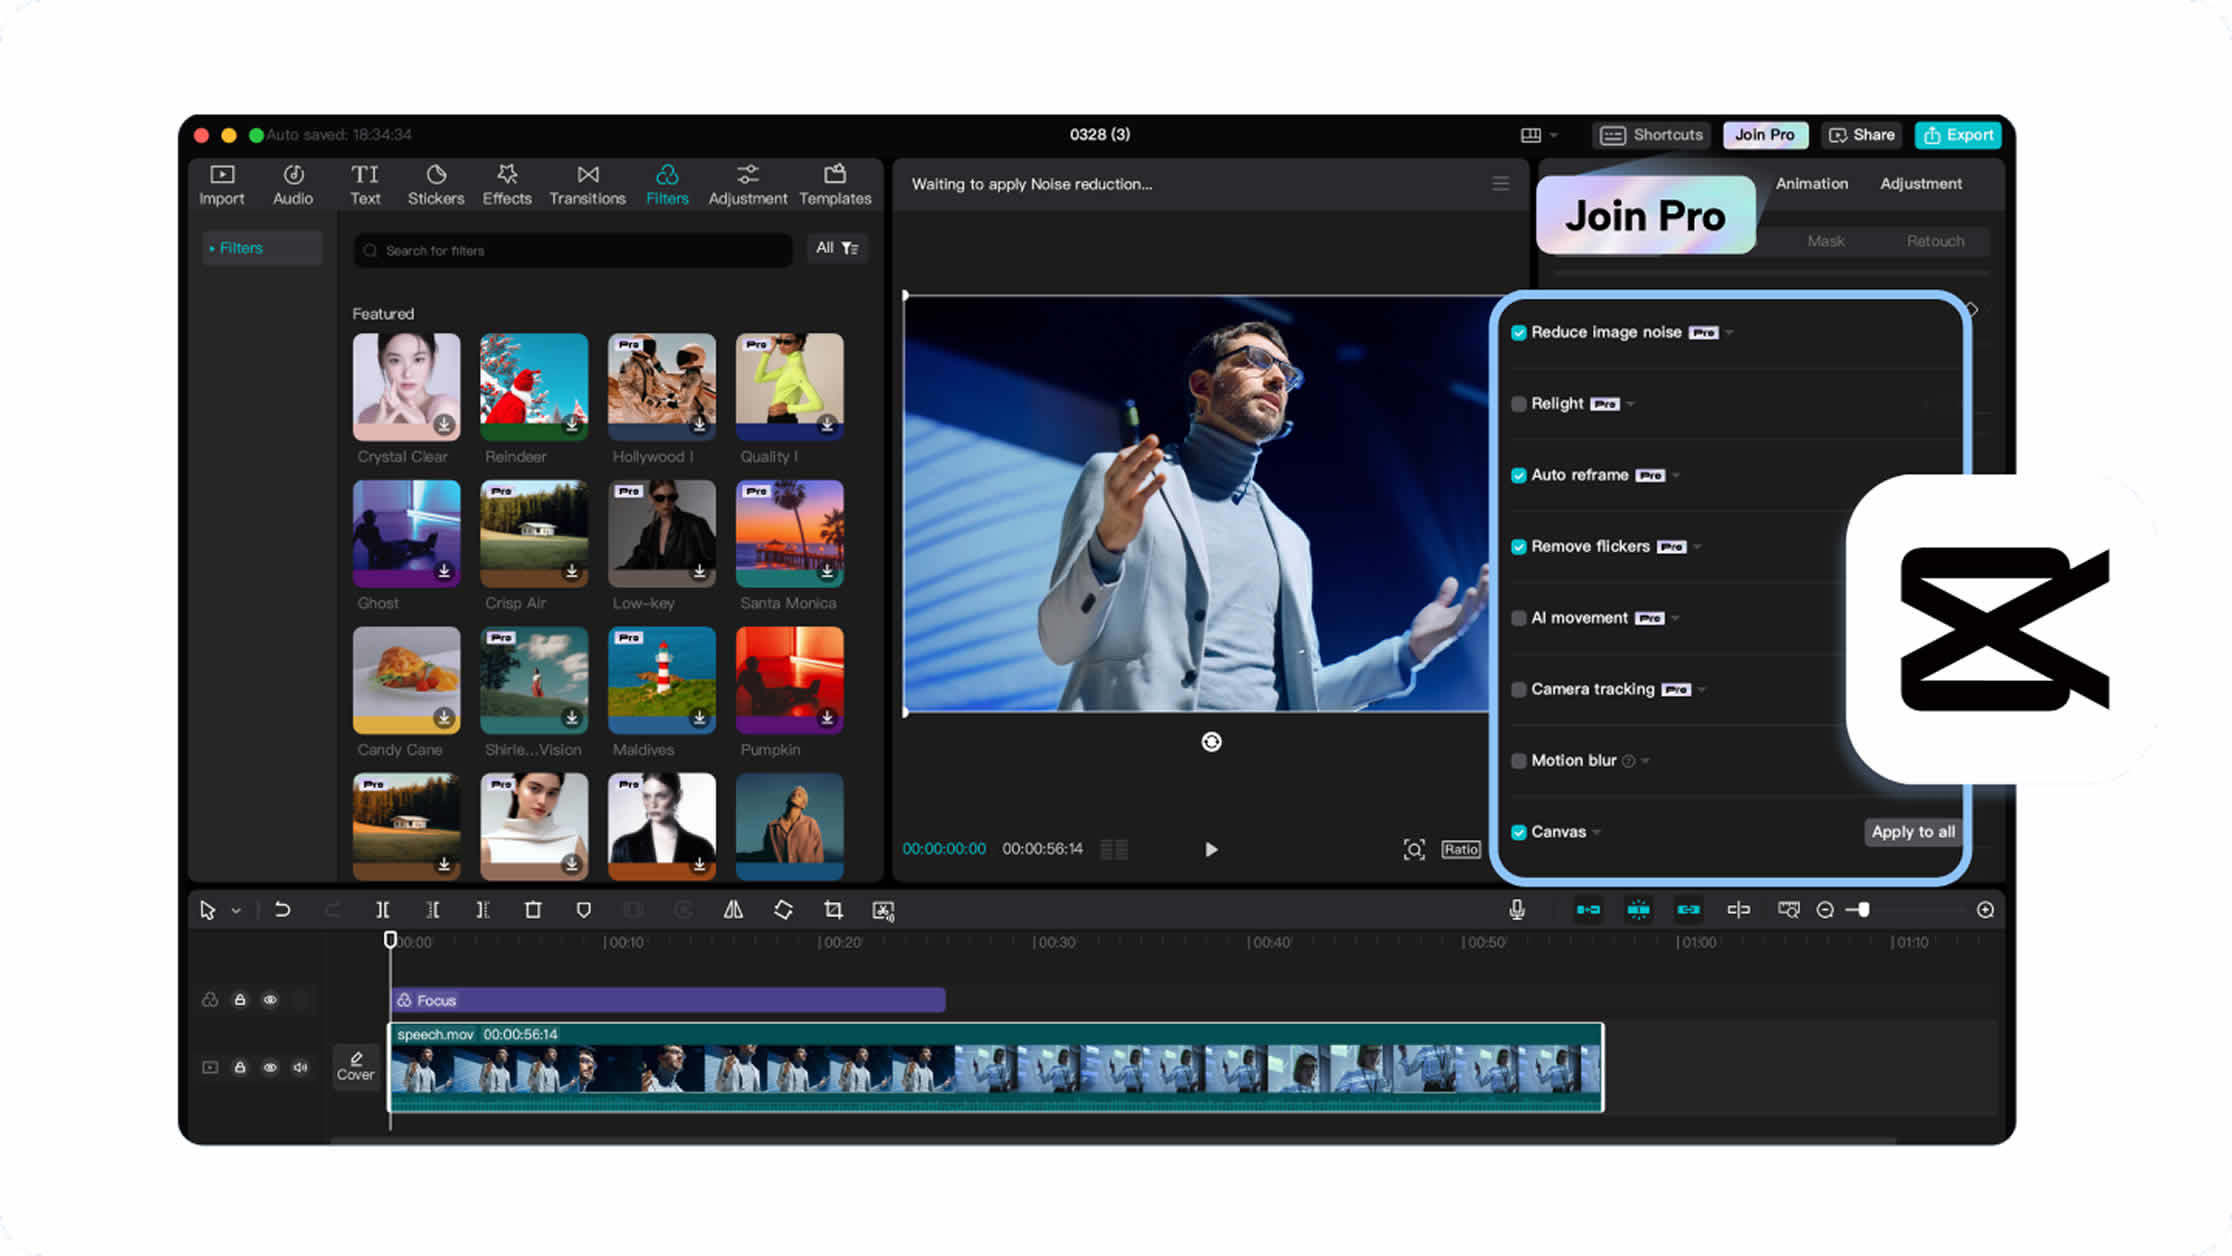Open the Adjustment tab in right panel
This screenshot has height=1256, width=2232.
(x=1920, y=184)
